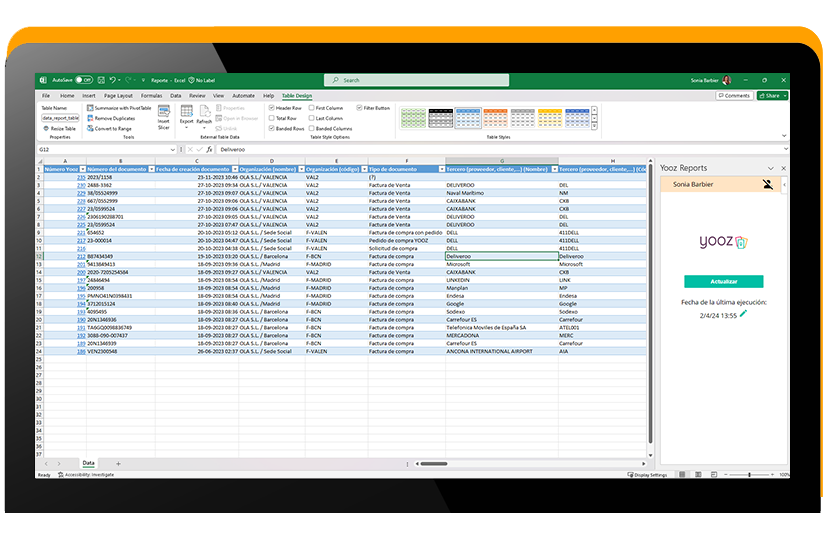Screen dimensions: 826x541
Task: Click the Comments button
Action: tap(733, 96)
